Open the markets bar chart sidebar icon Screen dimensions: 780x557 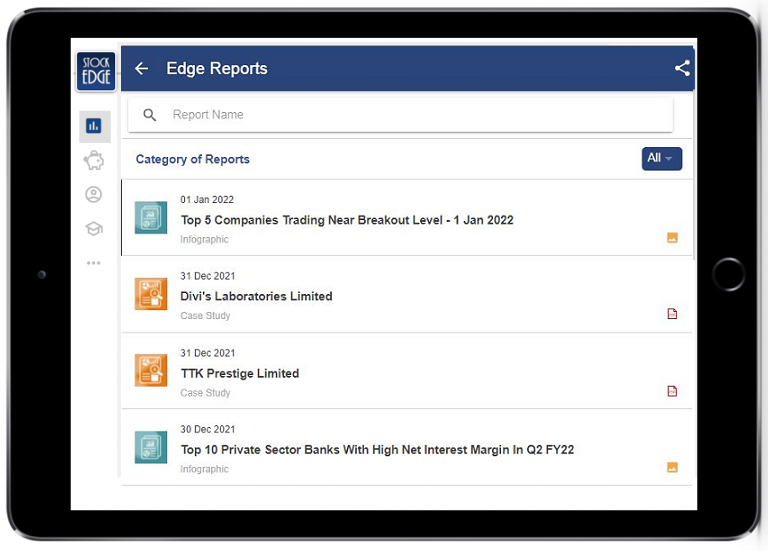95,128
